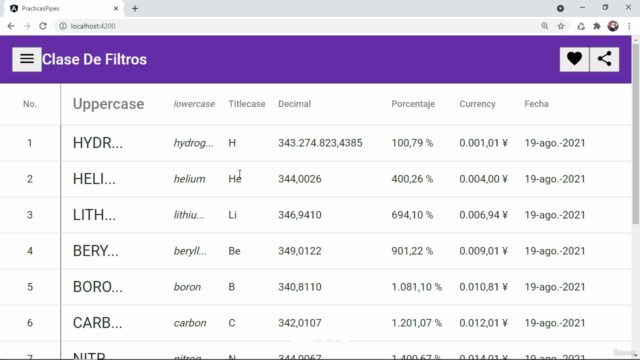Click currency value 0.010,81 ¥
Viewport: 640px width, 360px height.
(x=484, y=287)
